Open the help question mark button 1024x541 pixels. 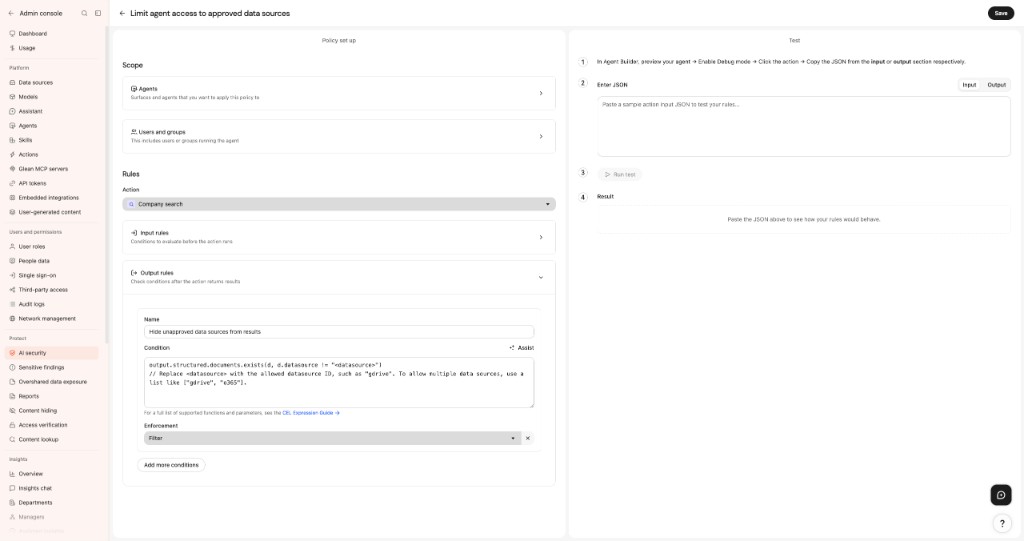coord(1002,523)
